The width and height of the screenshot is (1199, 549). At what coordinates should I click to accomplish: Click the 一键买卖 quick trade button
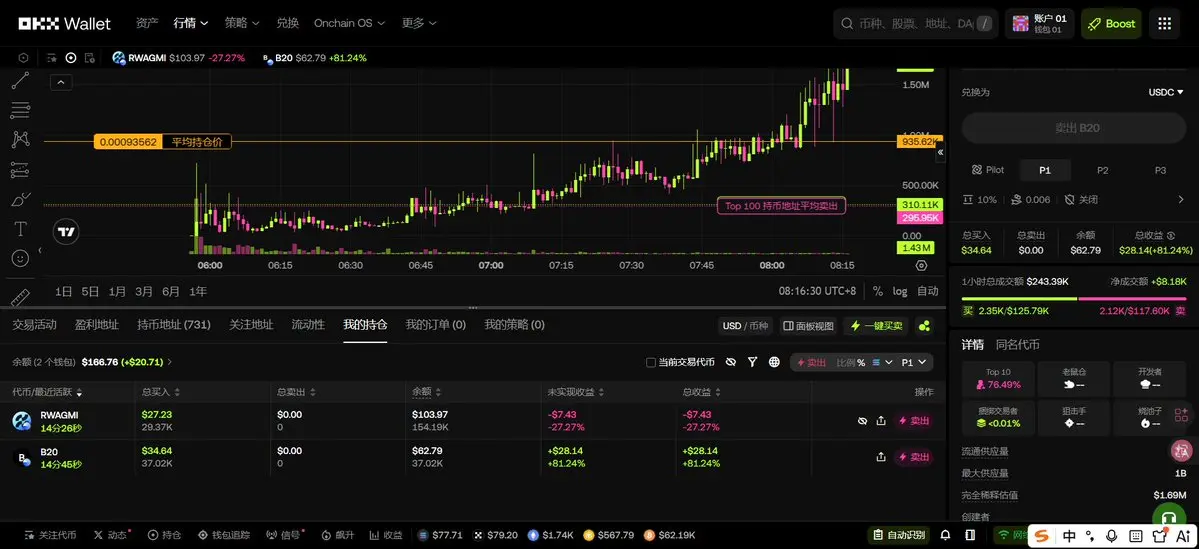click(x=877, y=326)
